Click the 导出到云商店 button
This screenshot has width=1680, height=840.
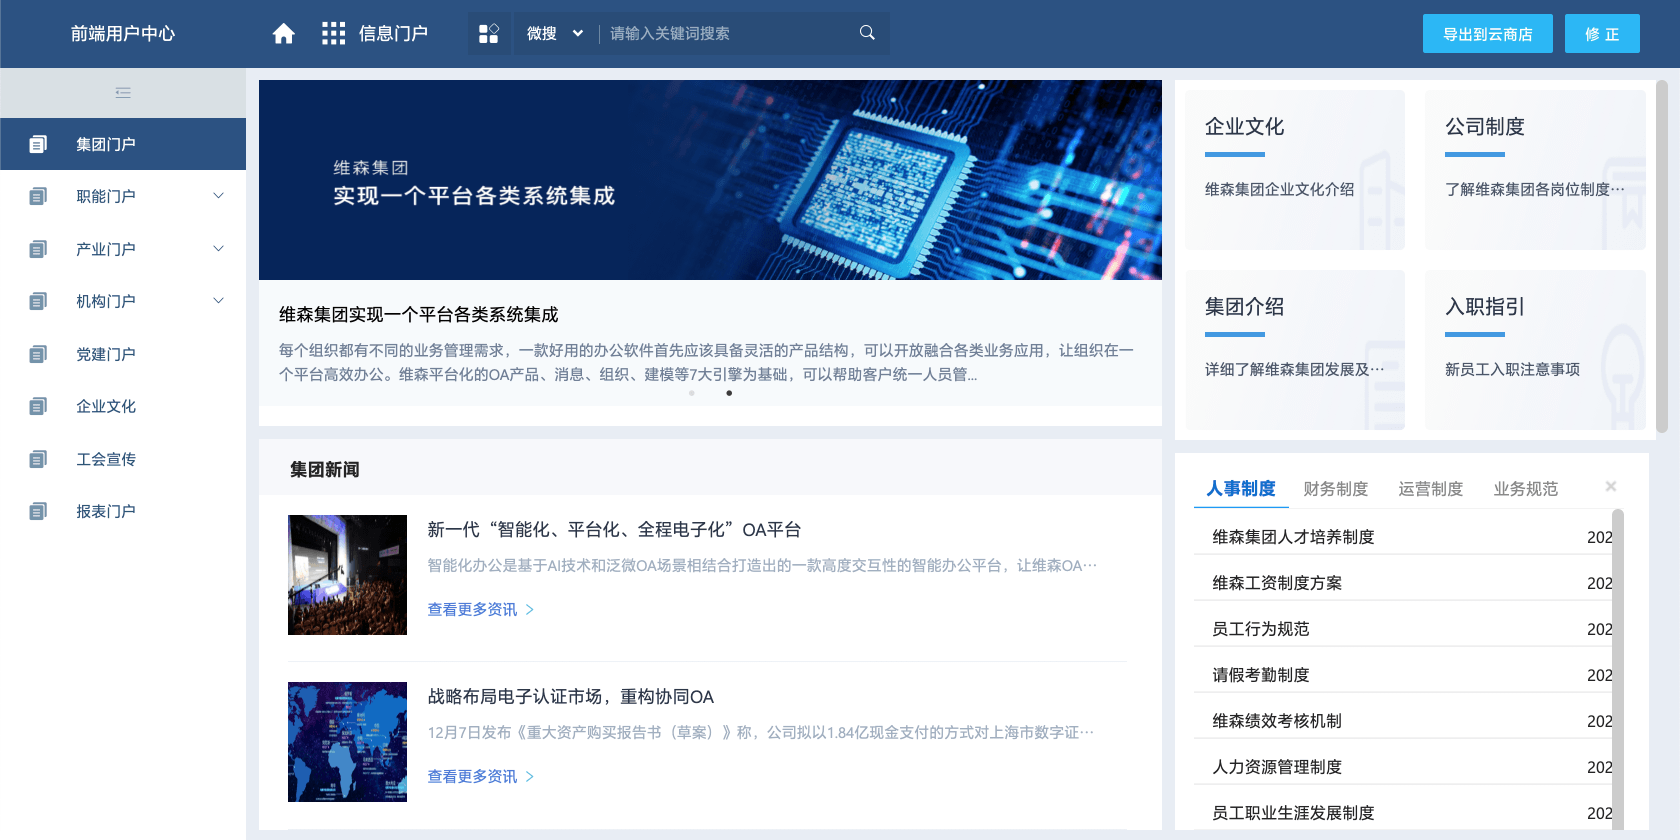1488,34
